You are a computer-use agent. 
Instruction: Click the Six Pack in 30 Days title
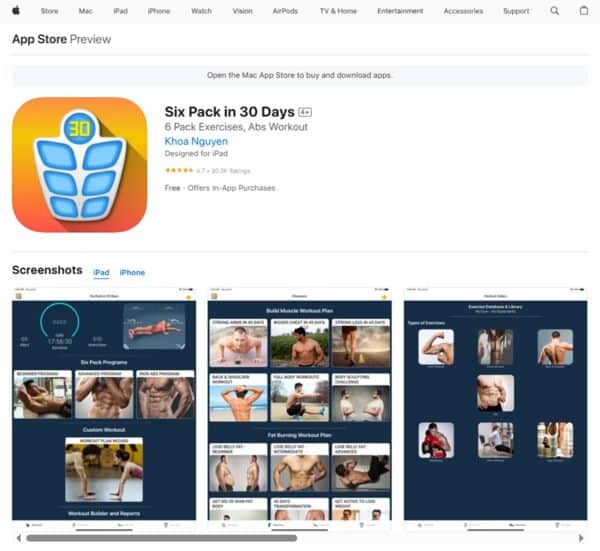[230, 112]
